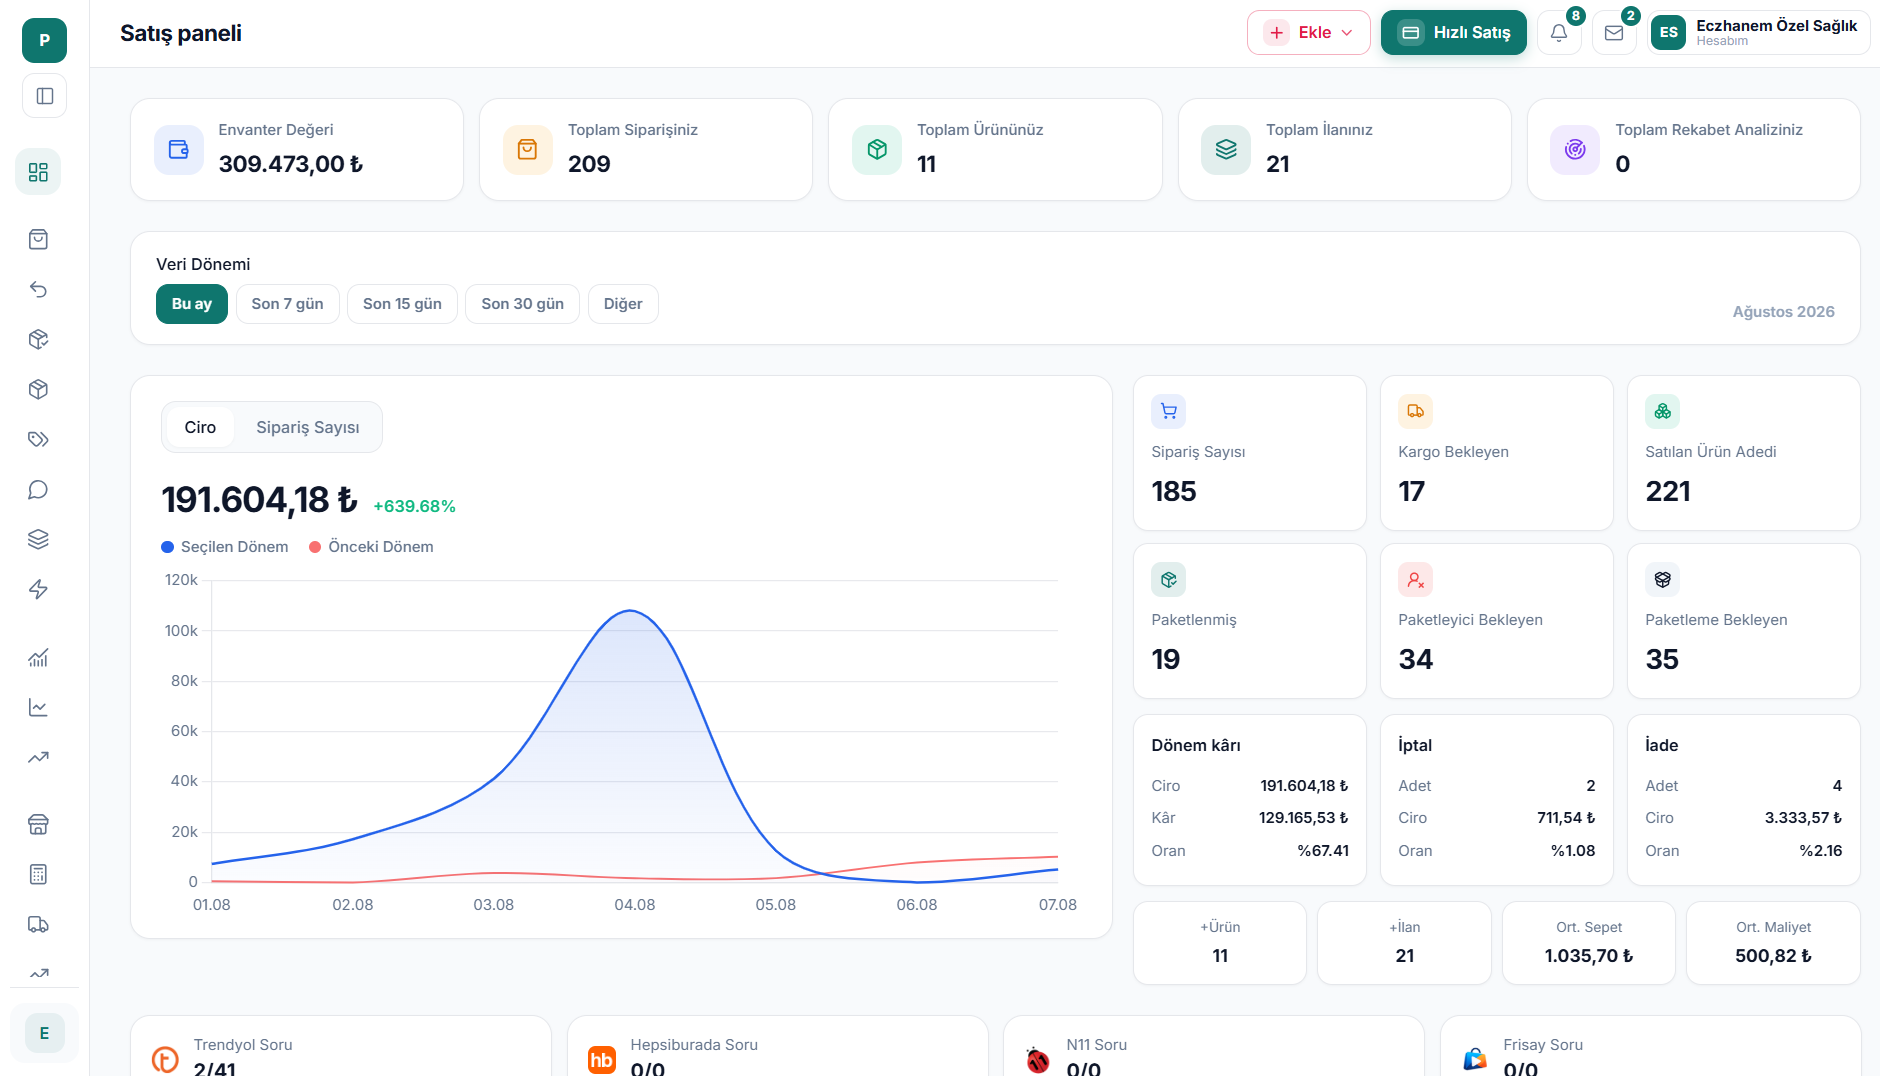The image size is (1880, 1076).
Task: Open the returns arrow sidebar icon
Action: click(38, 289)
